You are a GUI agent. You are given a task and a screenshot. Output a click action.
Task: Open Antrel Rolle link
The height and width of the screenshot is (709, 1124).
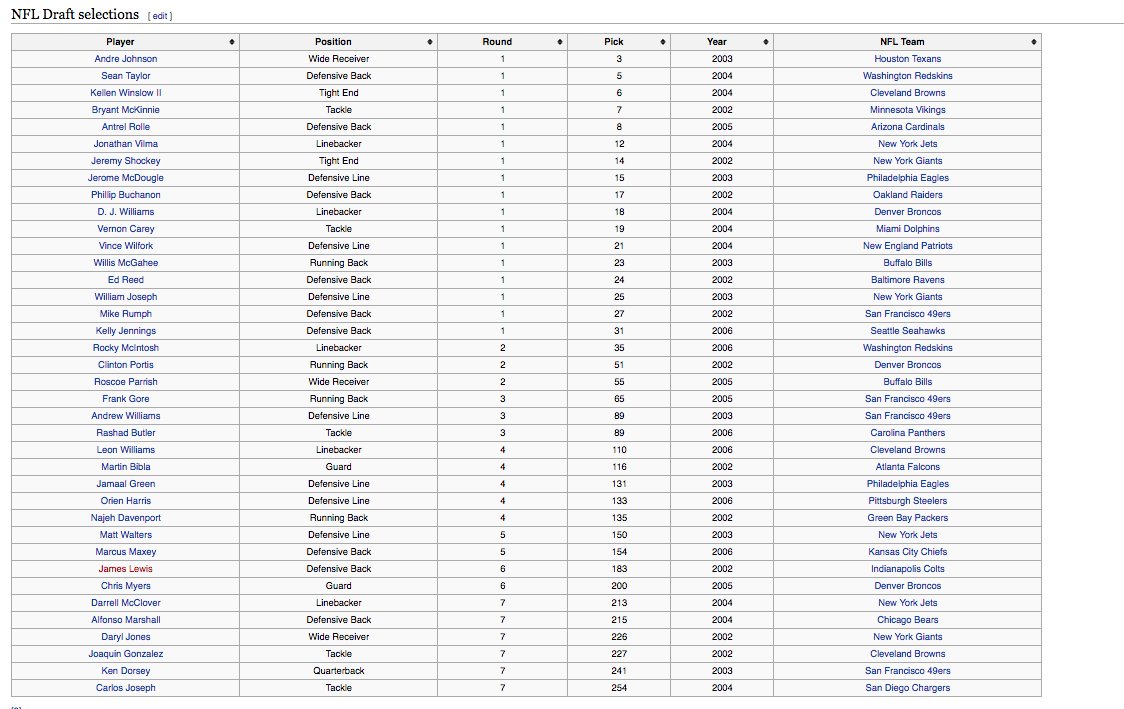[x=125, y=127]
